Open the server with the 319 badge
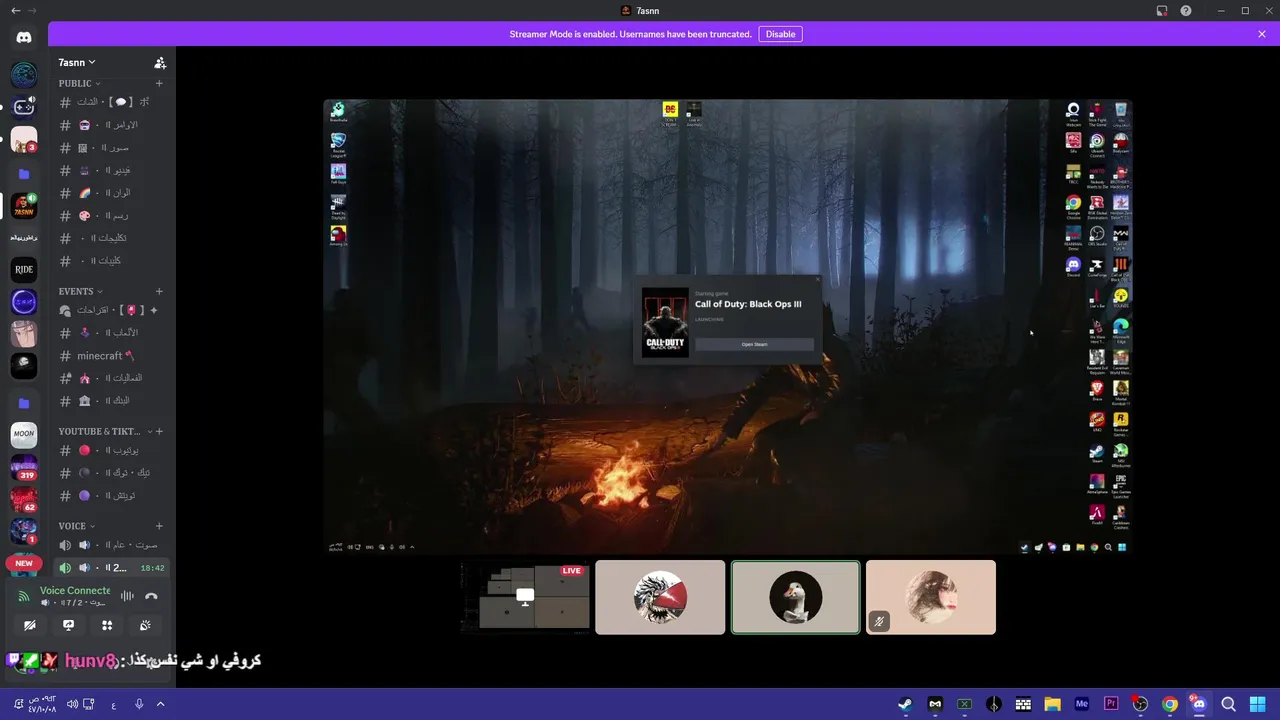The width and height of the screenshot is (1280, 720). pyautogui.click(x=24, y=467)
